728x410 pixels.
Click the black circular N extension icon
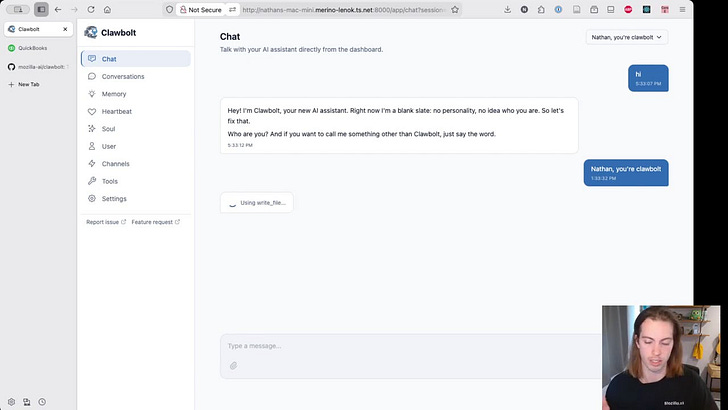(524, 9)
